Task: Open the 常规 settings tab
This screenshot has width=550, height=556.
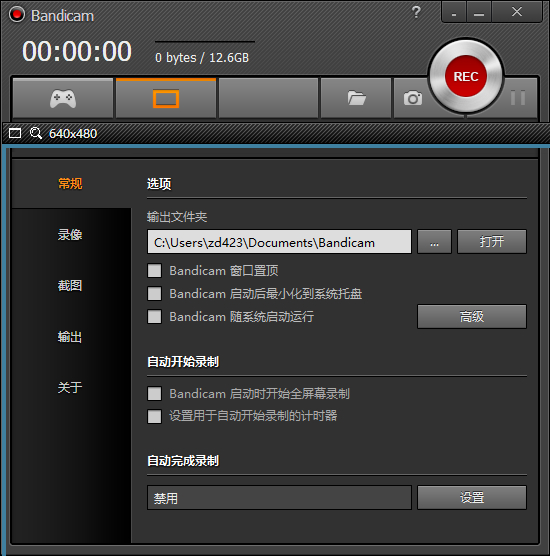Action: [70, 184]
